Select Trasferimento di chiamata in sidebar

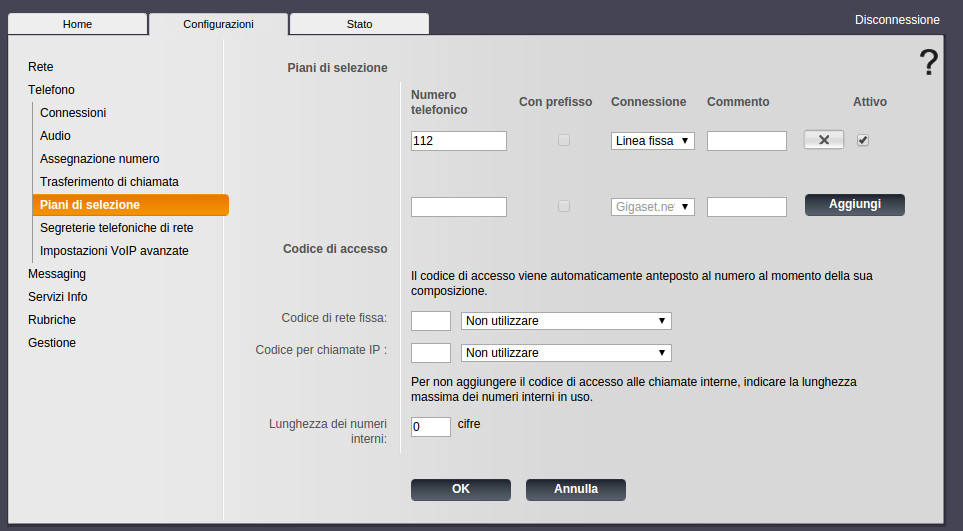(x=109, y=182)
